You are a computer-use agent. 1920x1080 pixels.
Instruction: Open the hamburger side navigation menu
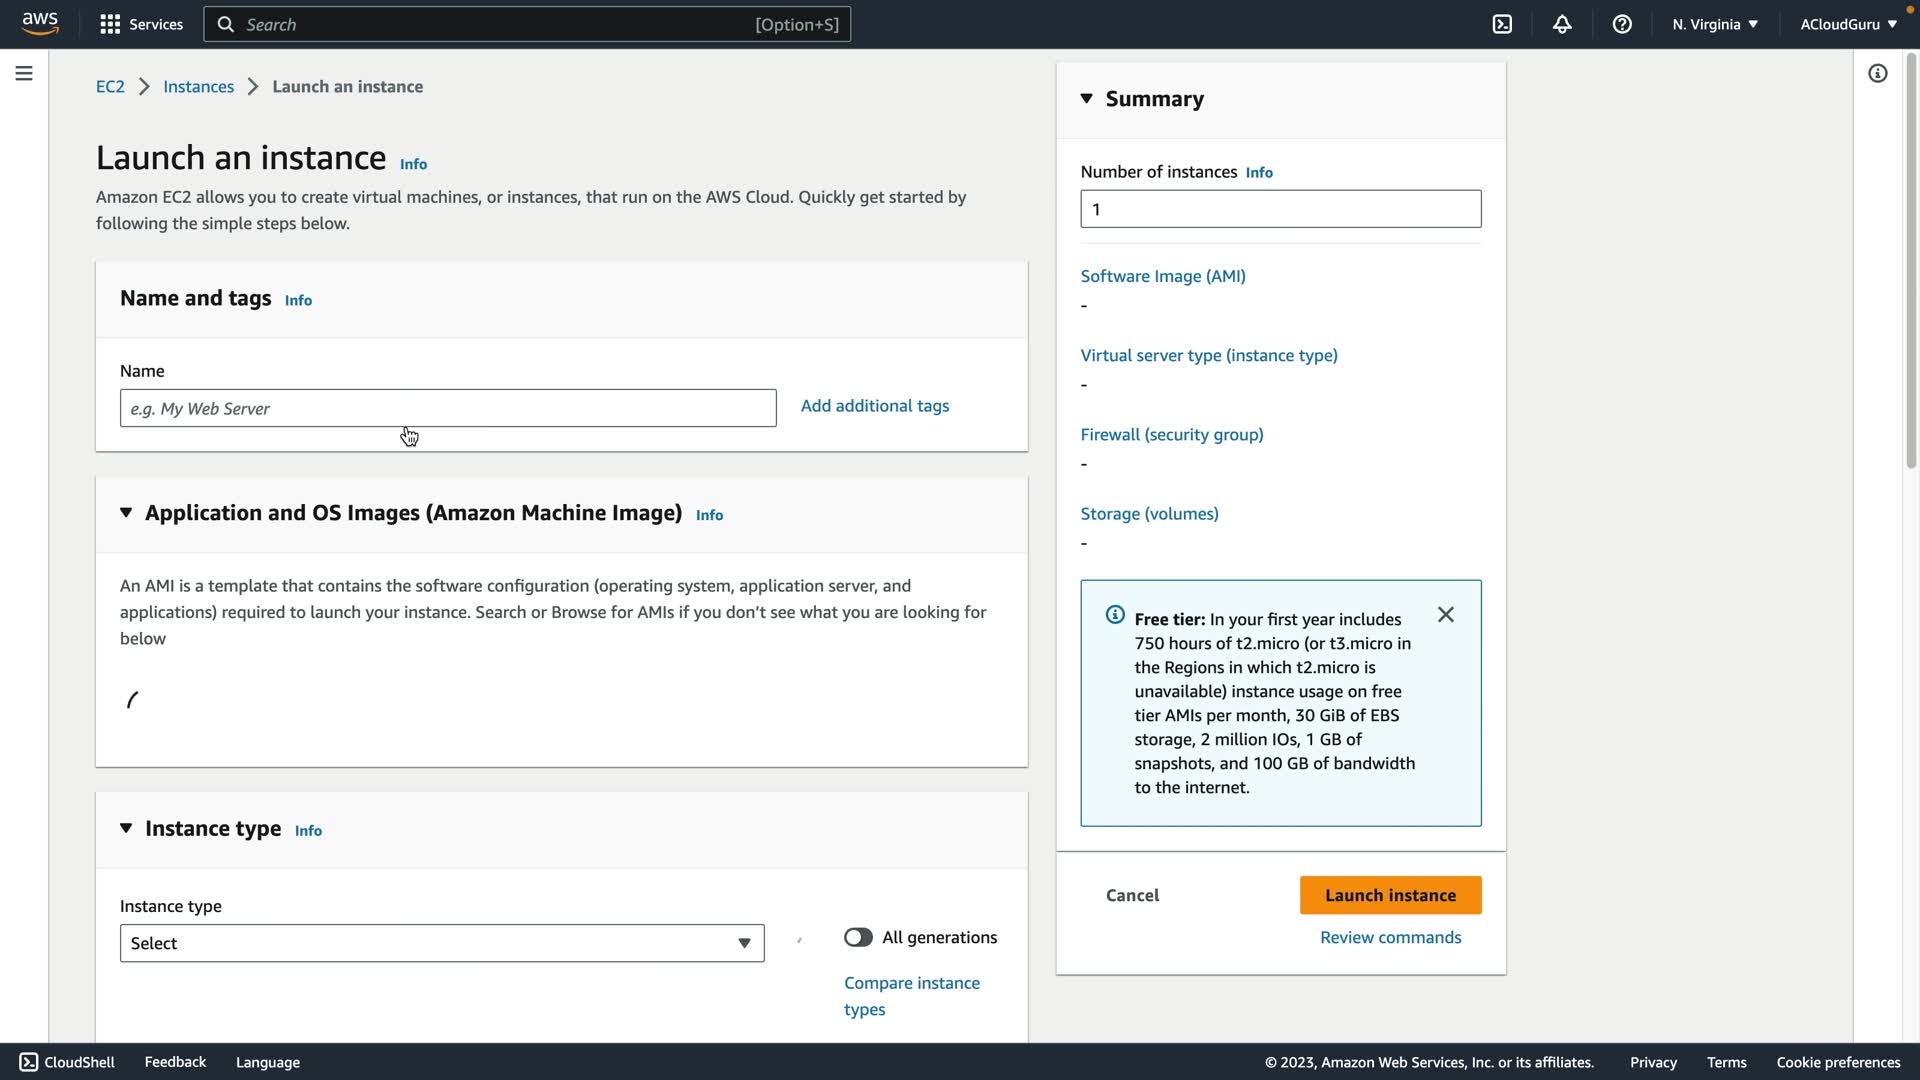tap(24, 73)
